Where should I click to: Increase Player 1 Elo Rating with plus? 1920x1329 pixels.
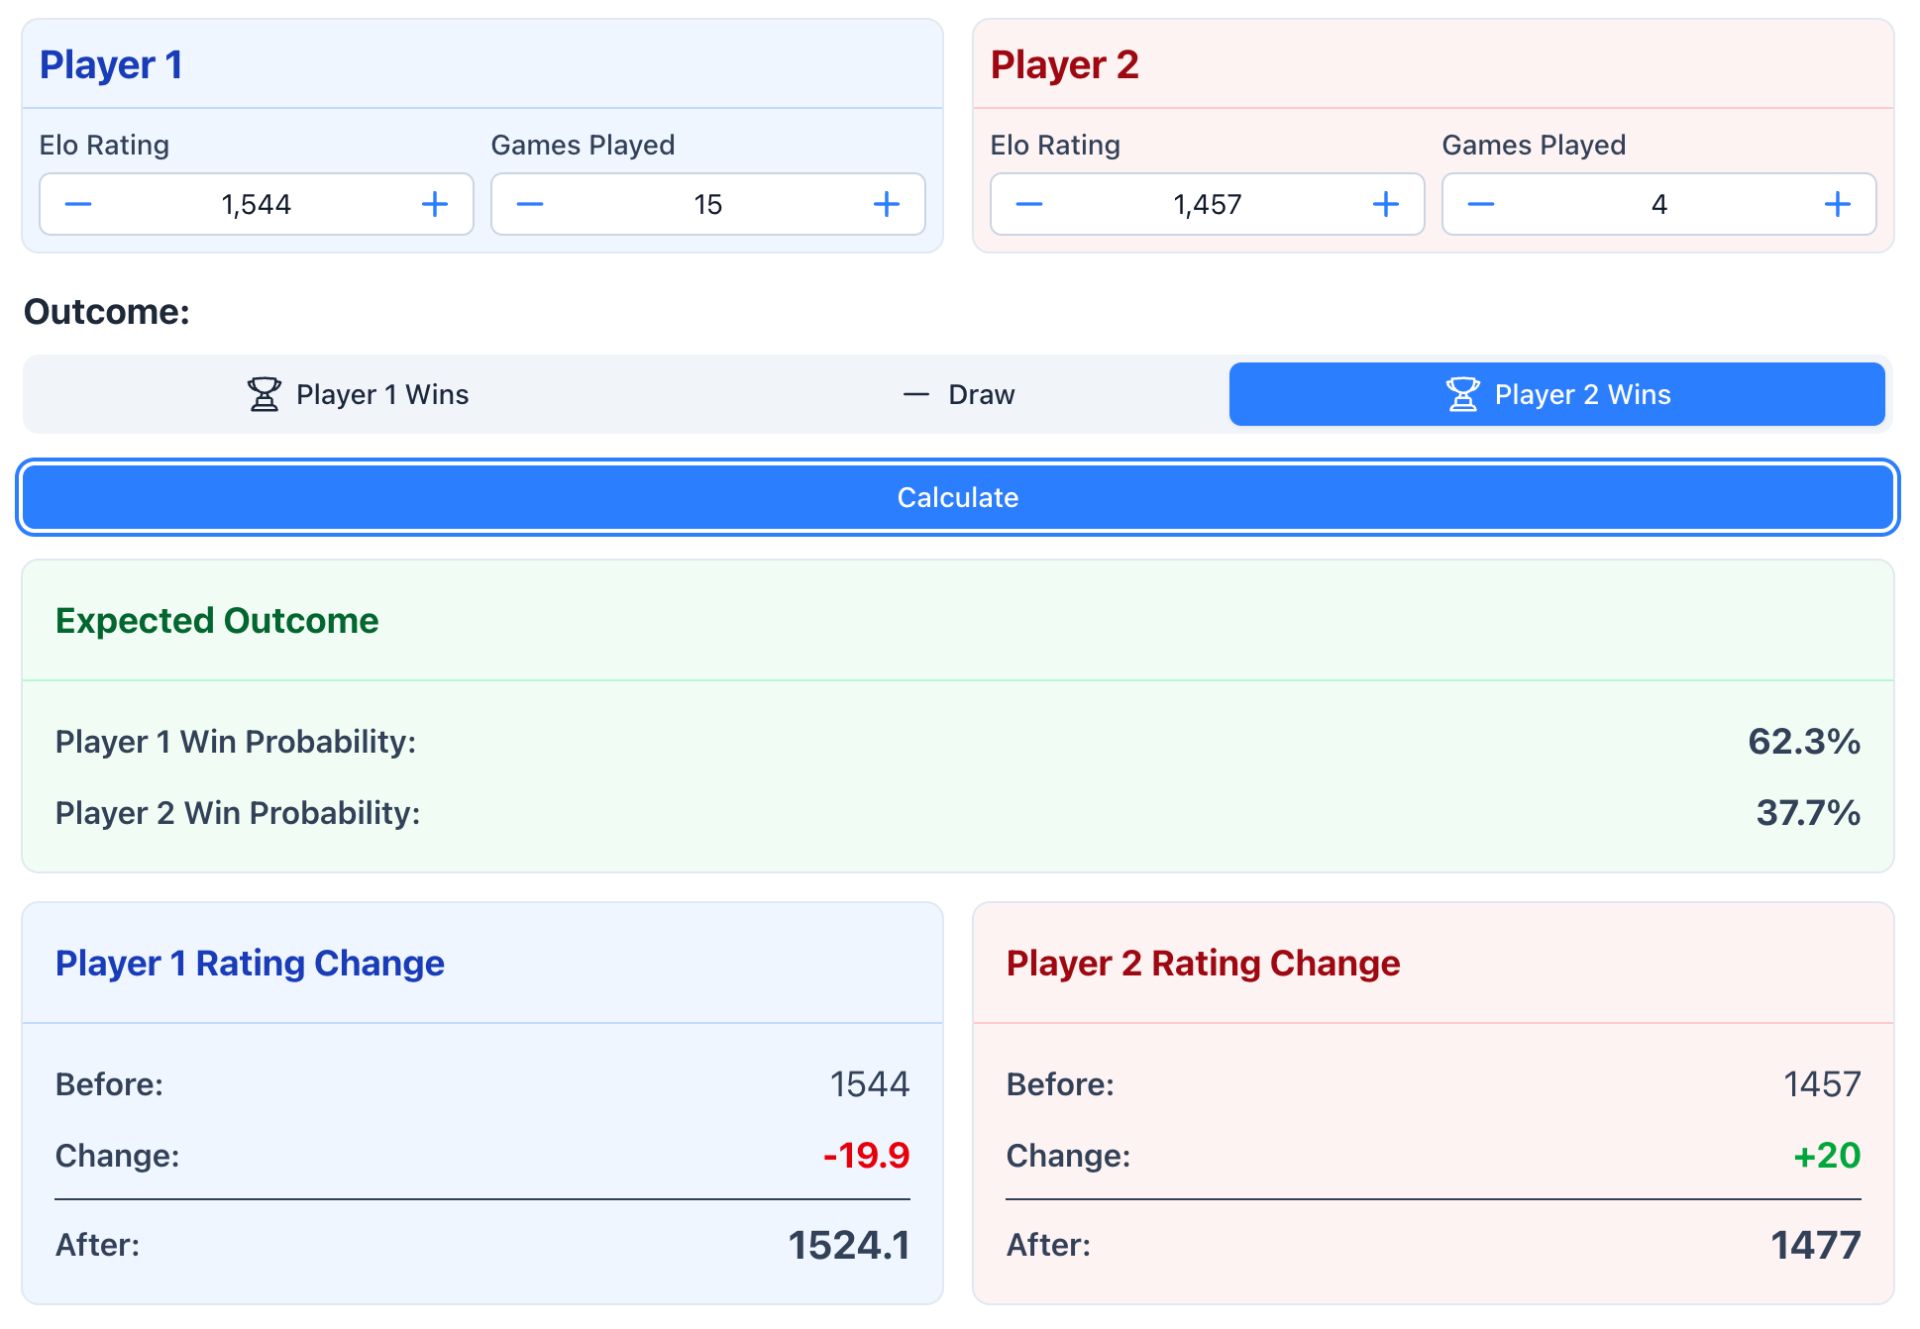pos(434,205)
